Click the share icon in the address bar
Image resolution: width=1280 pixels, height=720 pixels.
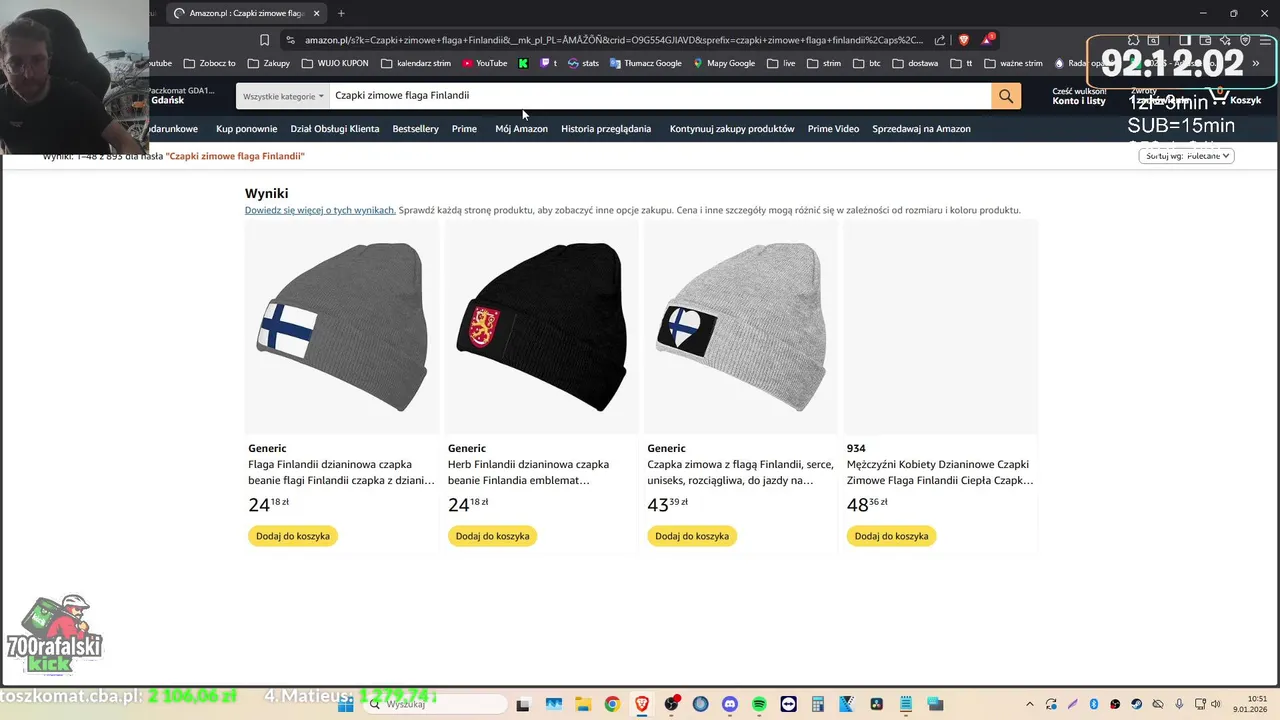click(940, 40)
